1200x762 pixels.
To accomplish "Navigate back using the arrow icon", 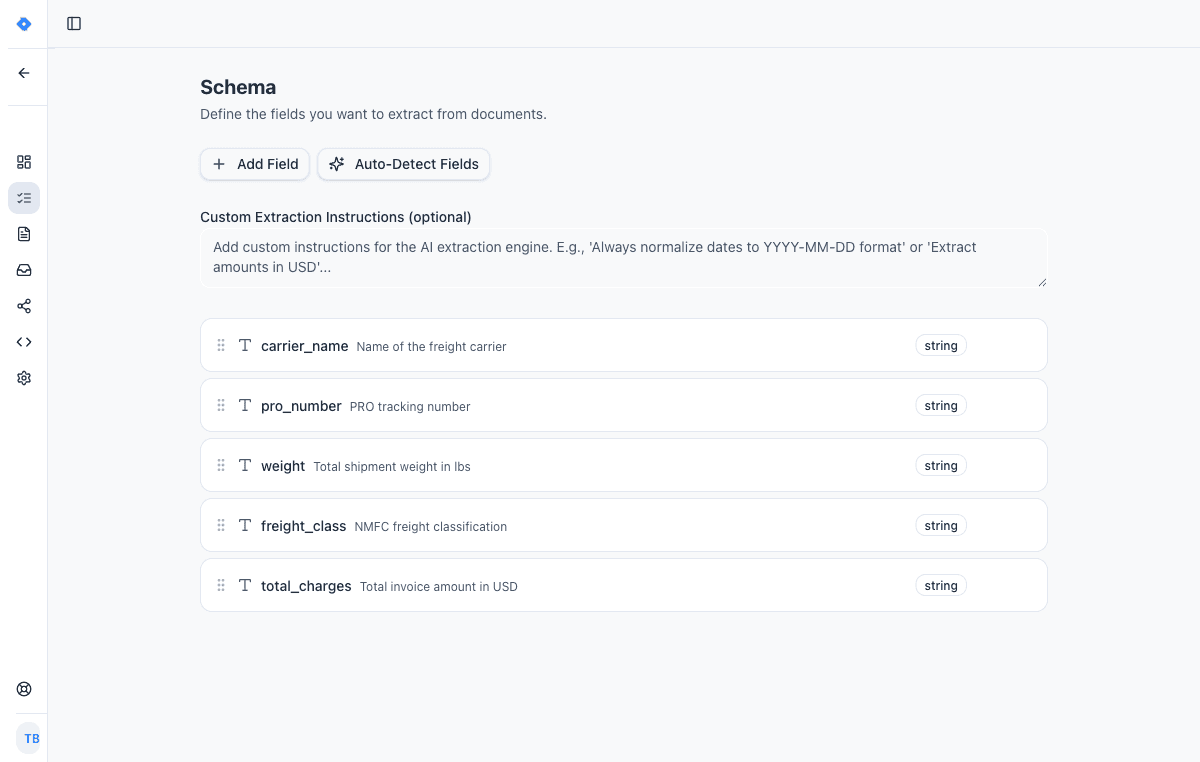I will click(x=24, y=72).
